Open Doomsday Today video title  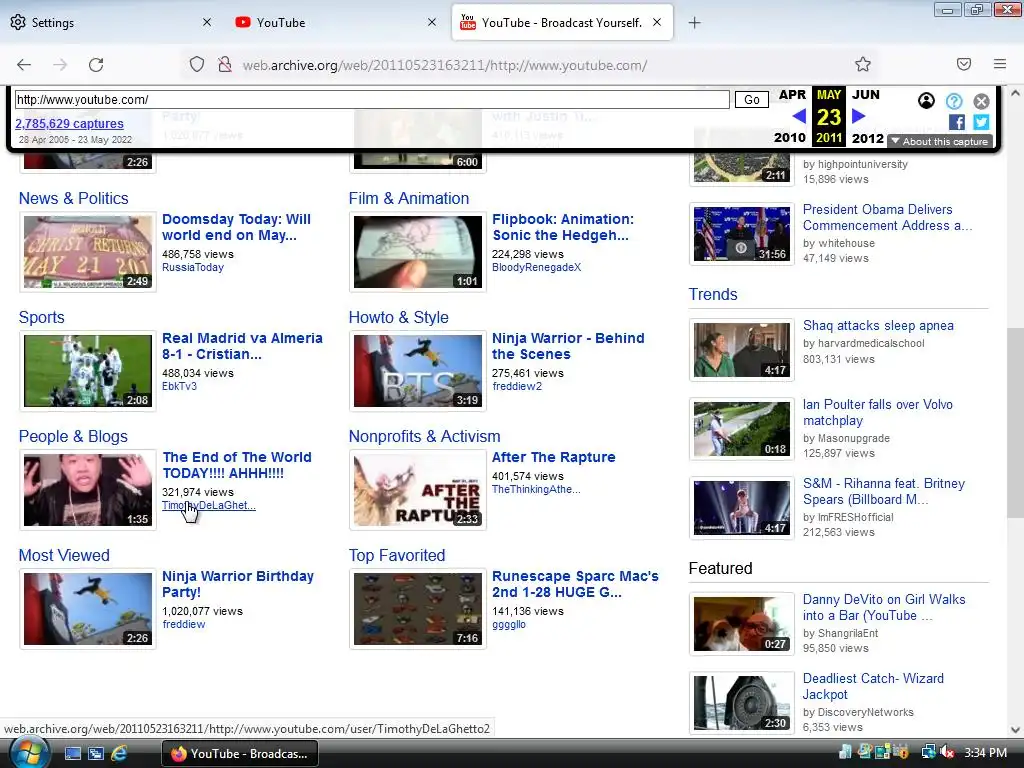point(236,227)
